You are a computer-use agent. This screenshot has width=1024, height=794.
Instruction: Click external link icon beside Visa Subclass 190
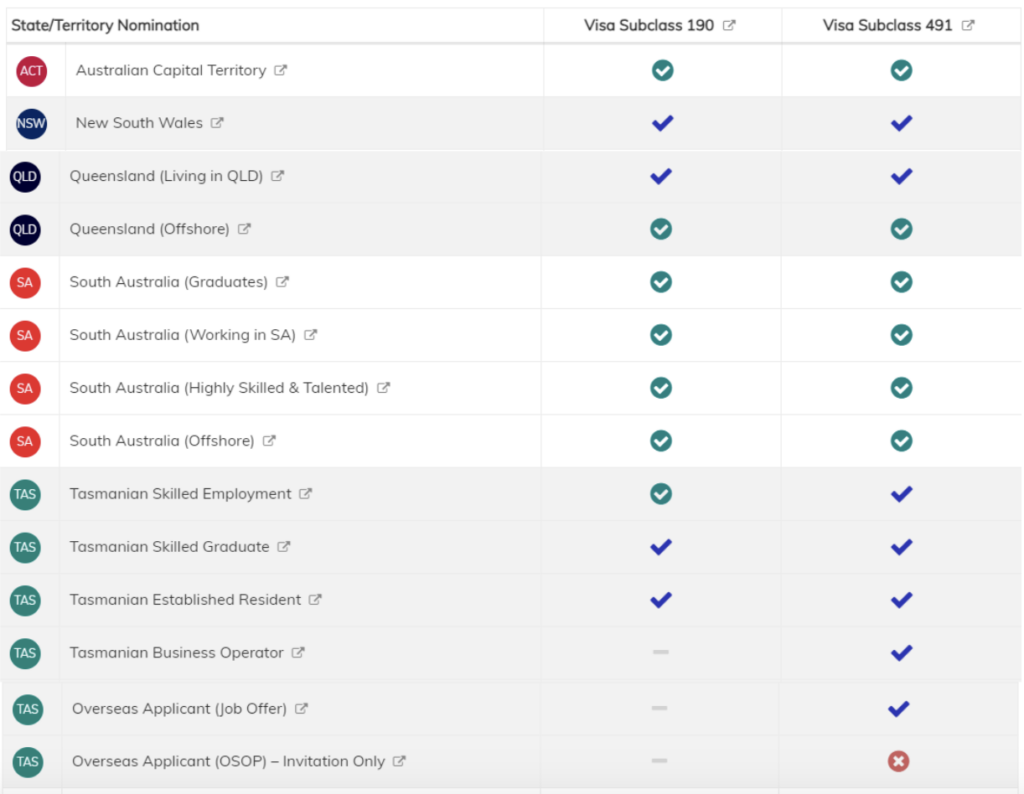pyautogui.click(x=729, y=26)
